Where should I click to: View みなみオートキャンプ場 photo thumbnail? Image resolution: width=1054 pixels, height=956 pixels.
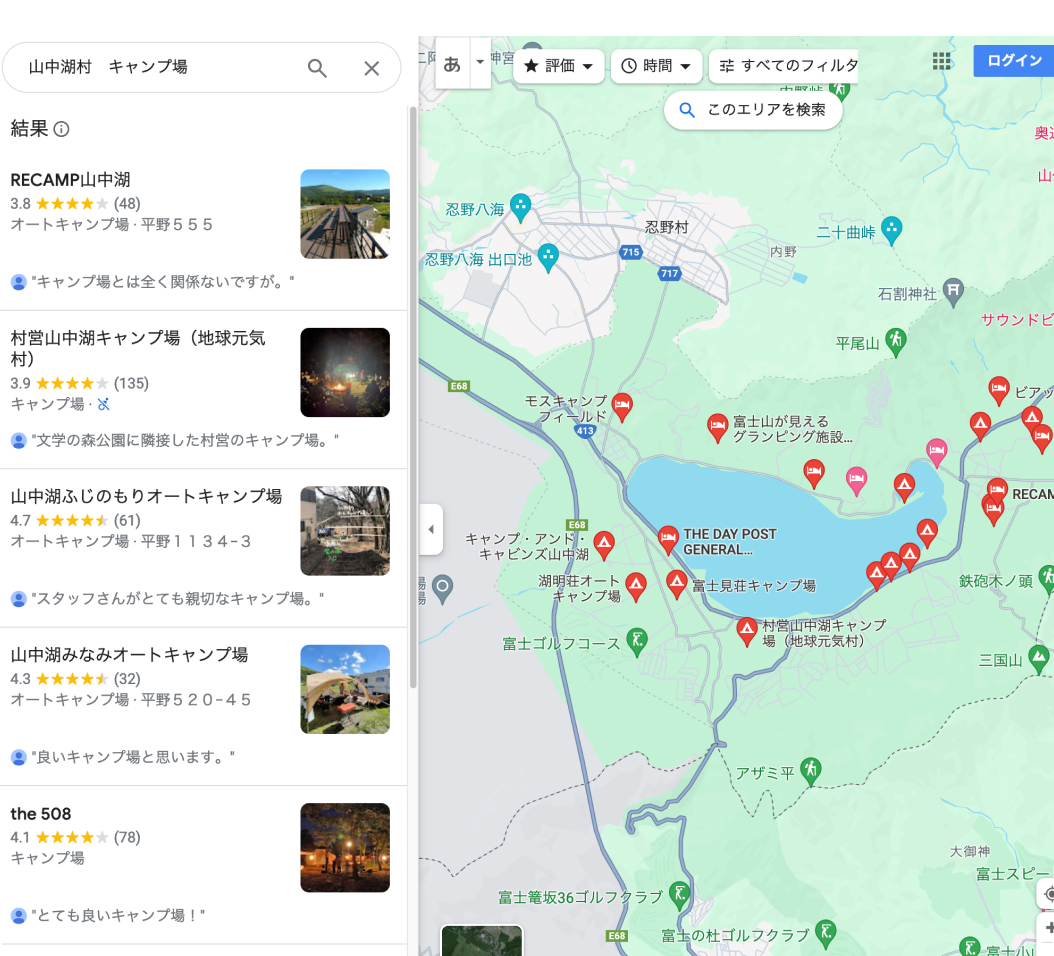point(345,689)
